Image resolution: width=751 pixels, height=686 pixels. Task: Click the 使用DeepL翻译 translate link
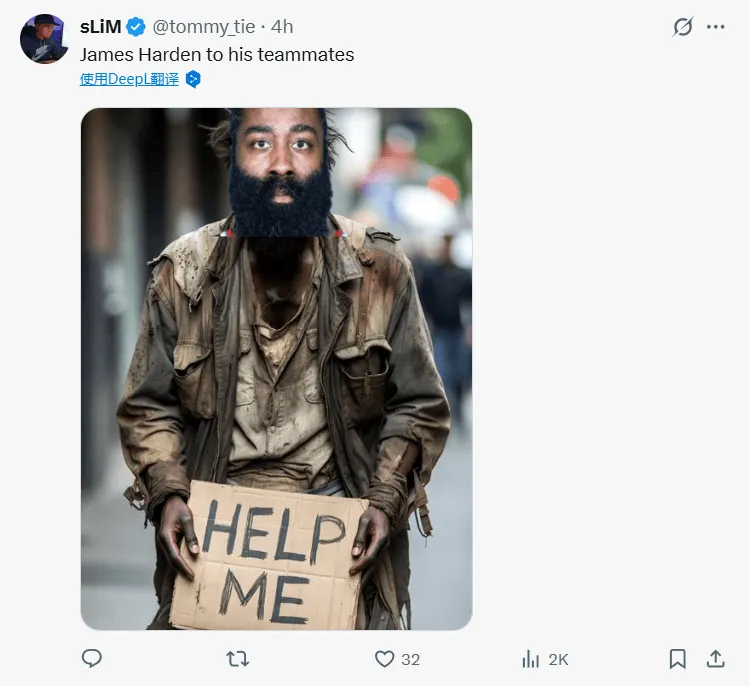click(129, 79)
